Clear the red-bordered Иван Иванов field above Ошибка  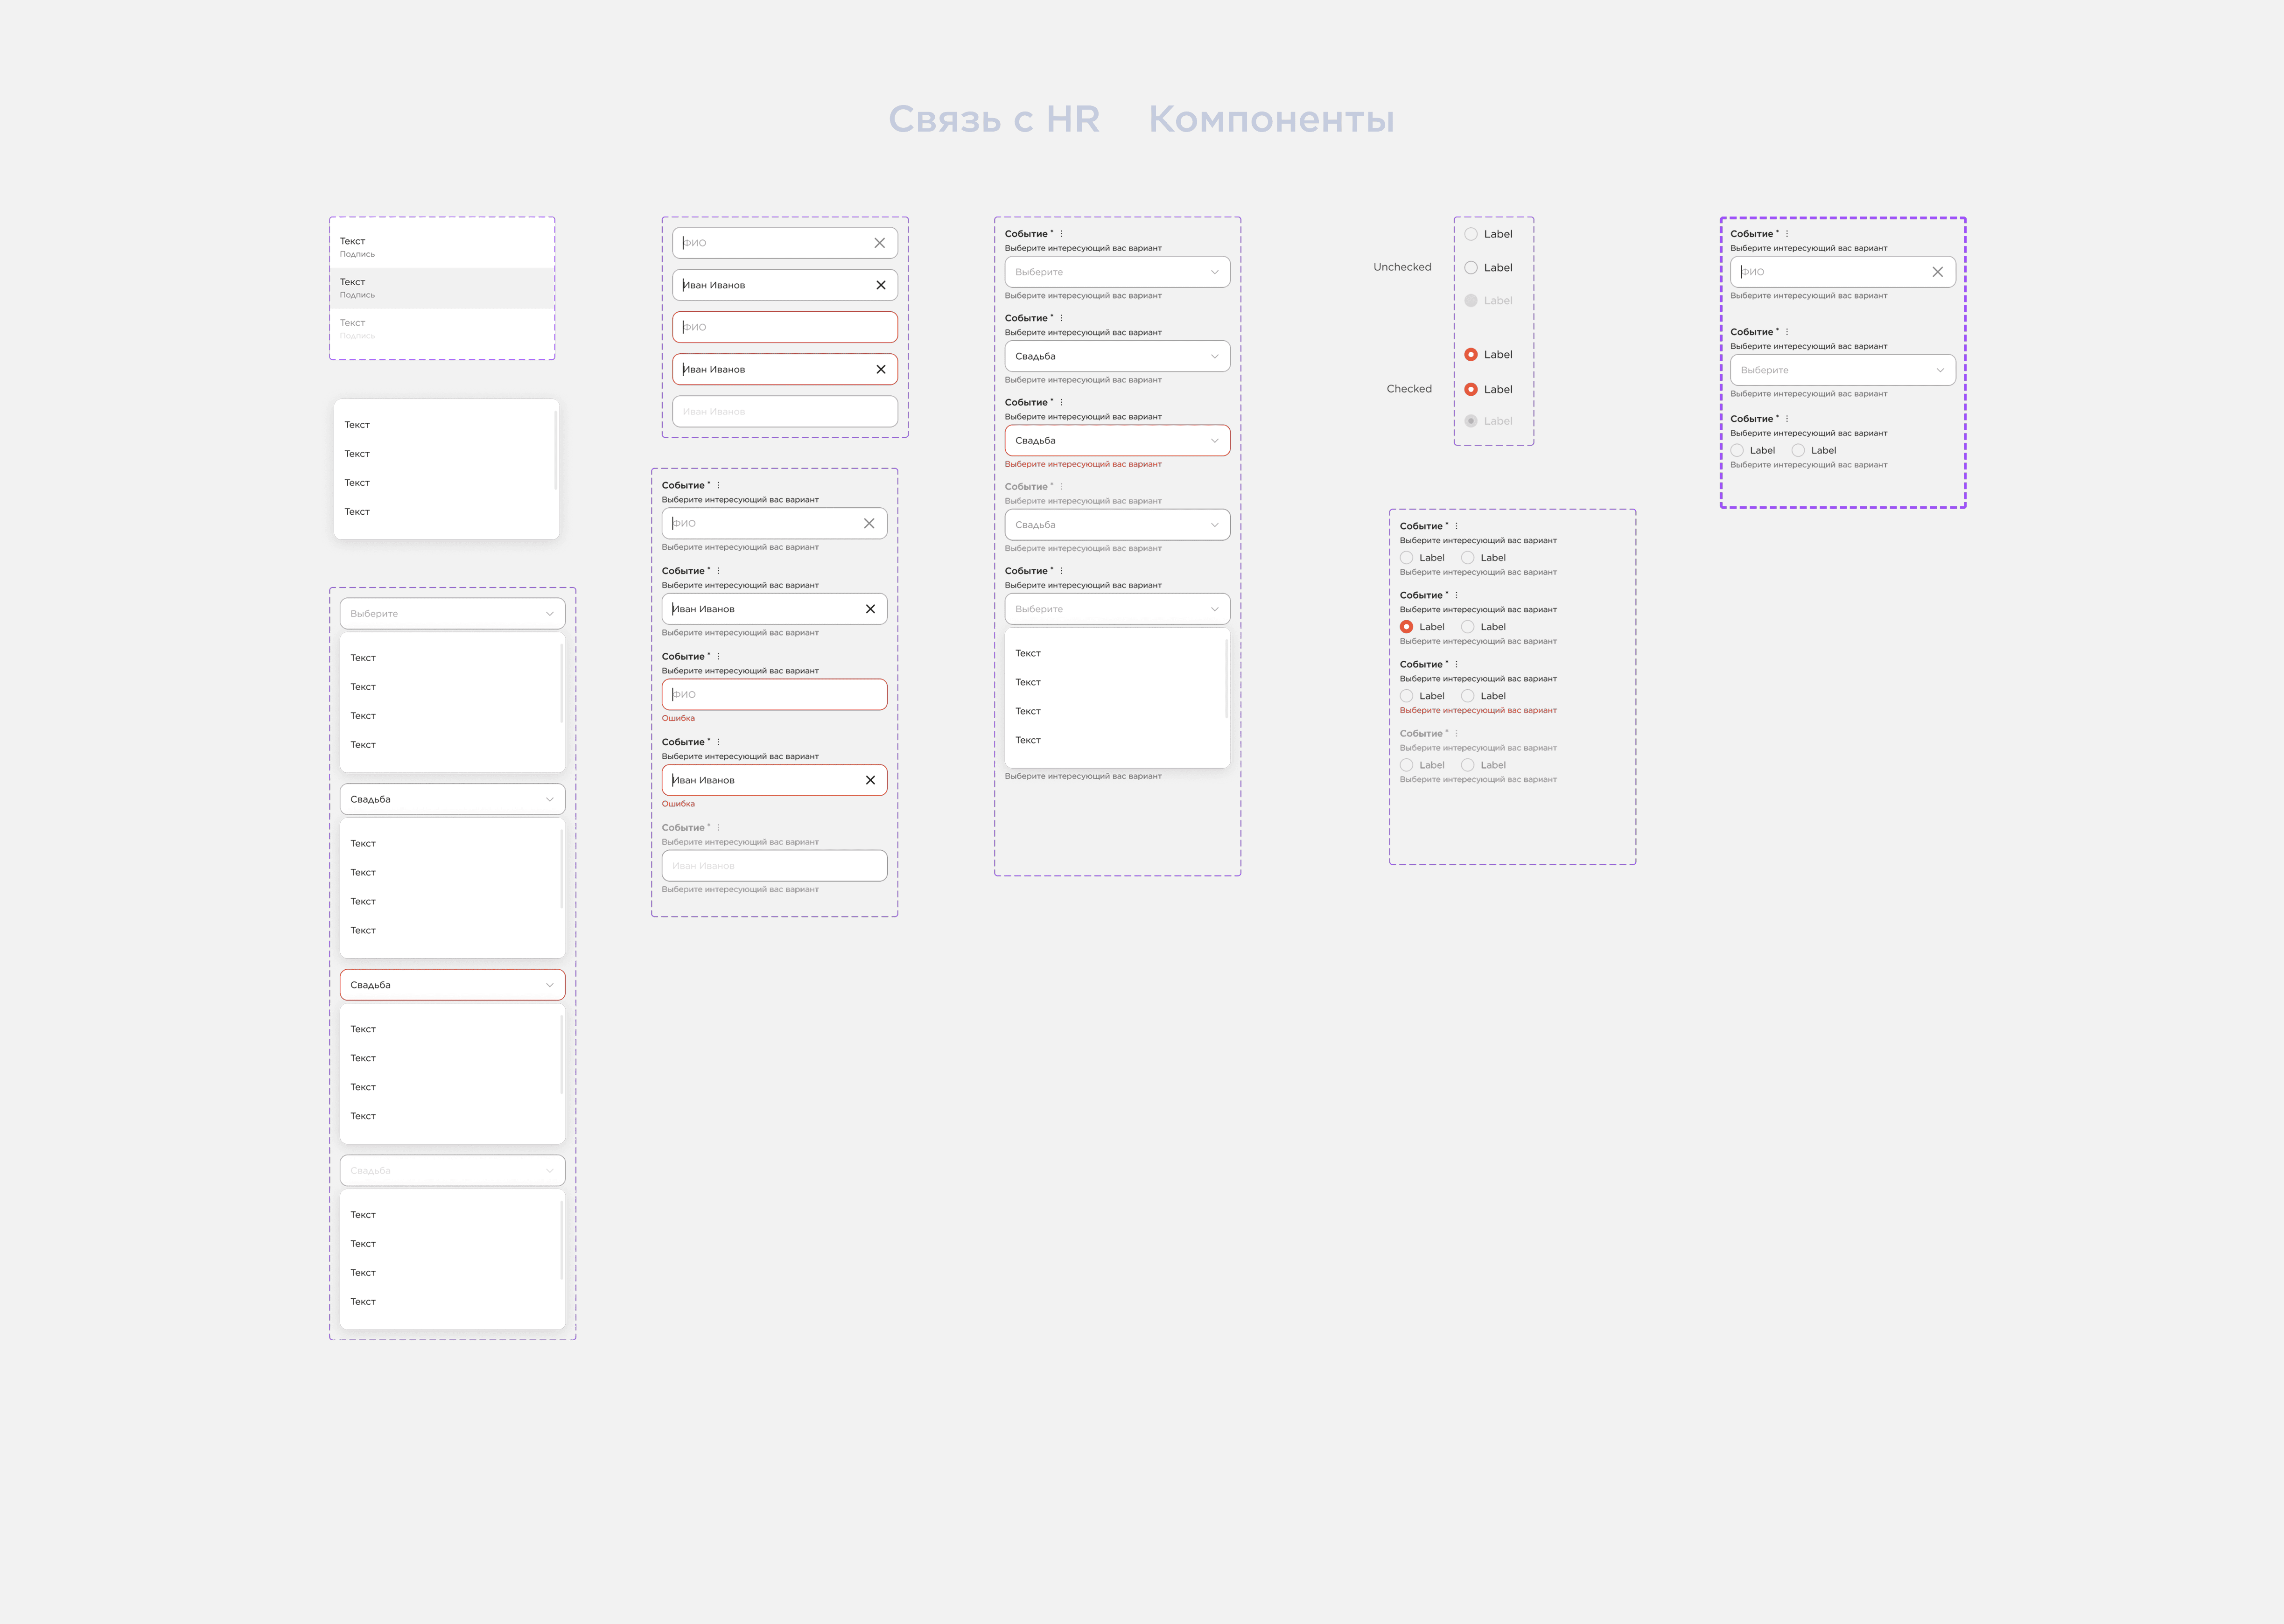pos(870,780)
